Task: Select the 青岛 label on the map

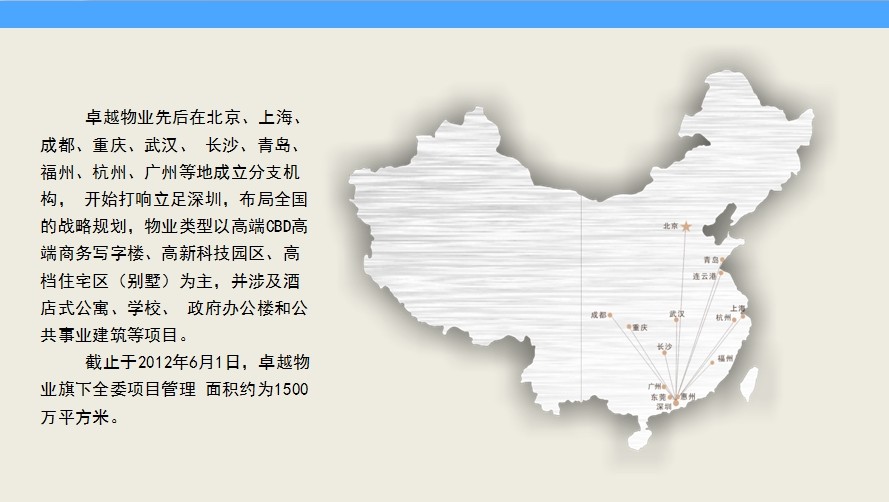Action: (711, 260)
